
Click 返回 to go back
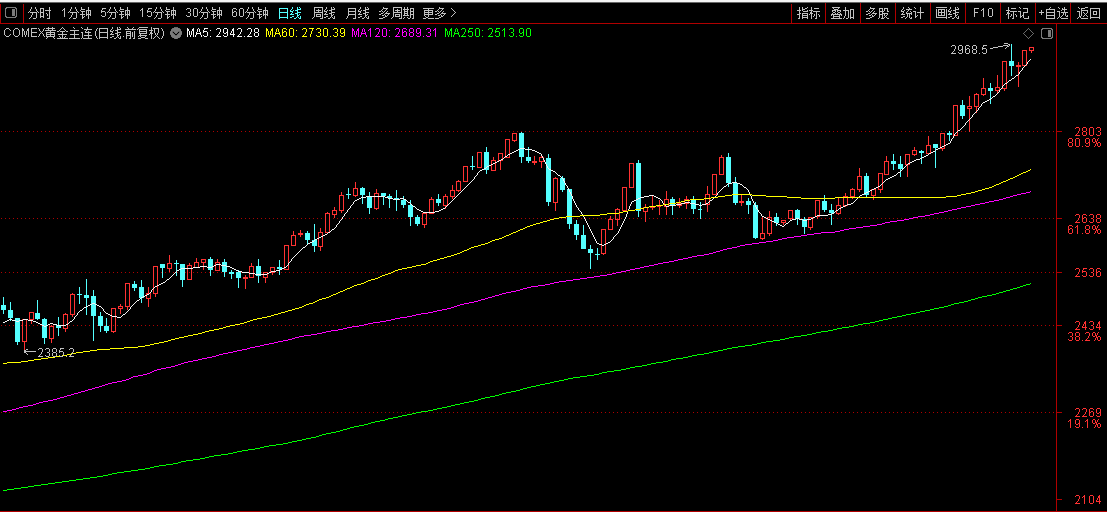pyautogui.click(x=1089, y=13)
